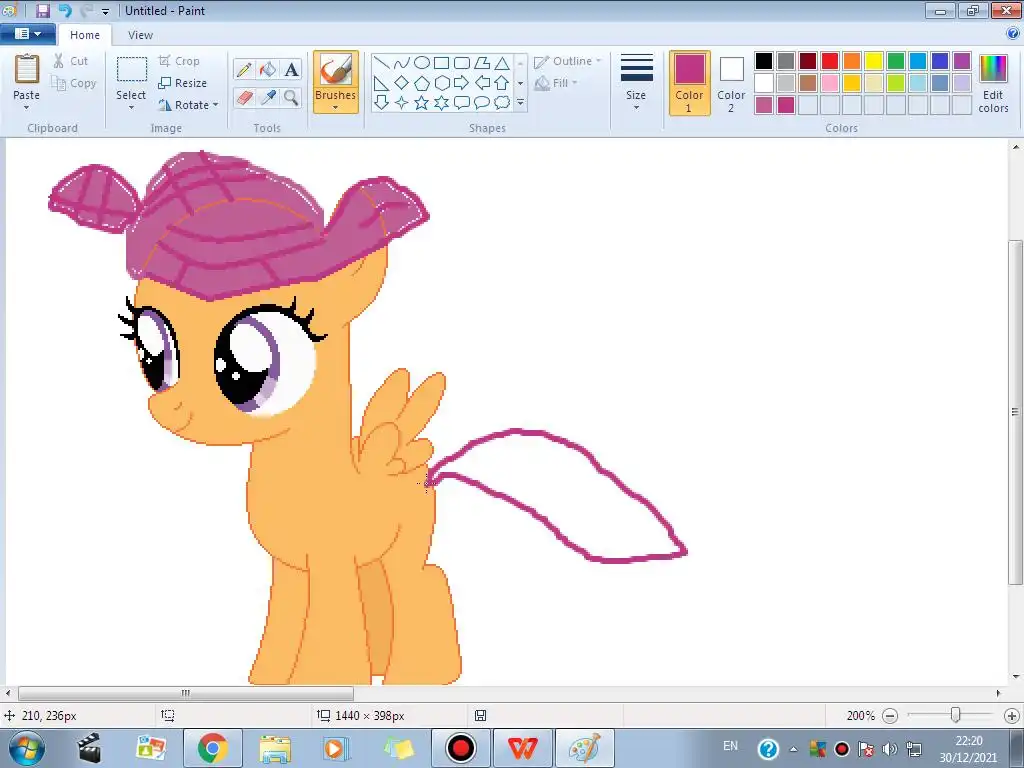Pick the orange color swatch
The width and height of the screenshot is (1024, 768).
pyautogui.click(x=852, y=61)
